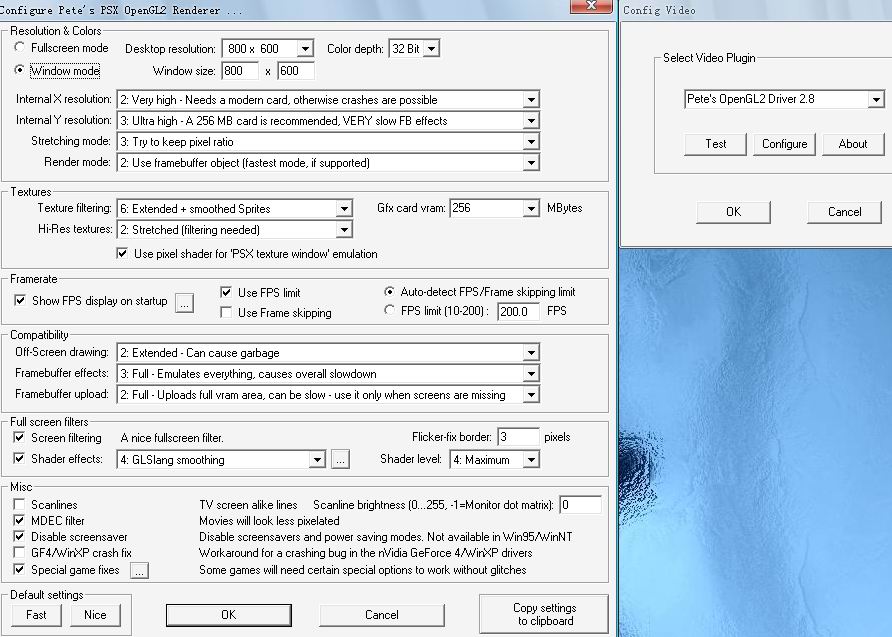Enable GF4/WinXP crash fix checkbox
This screenshot has width=892, height=637.
click(x=19, y=552)
